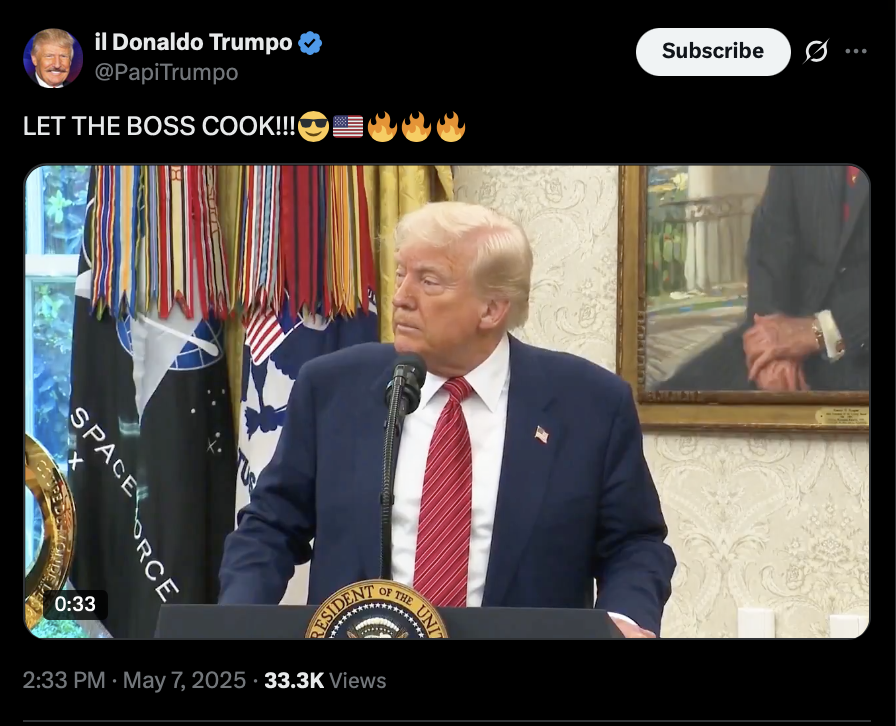Click the American flag emoji in post
896x726 pixels.
point(347,126)
